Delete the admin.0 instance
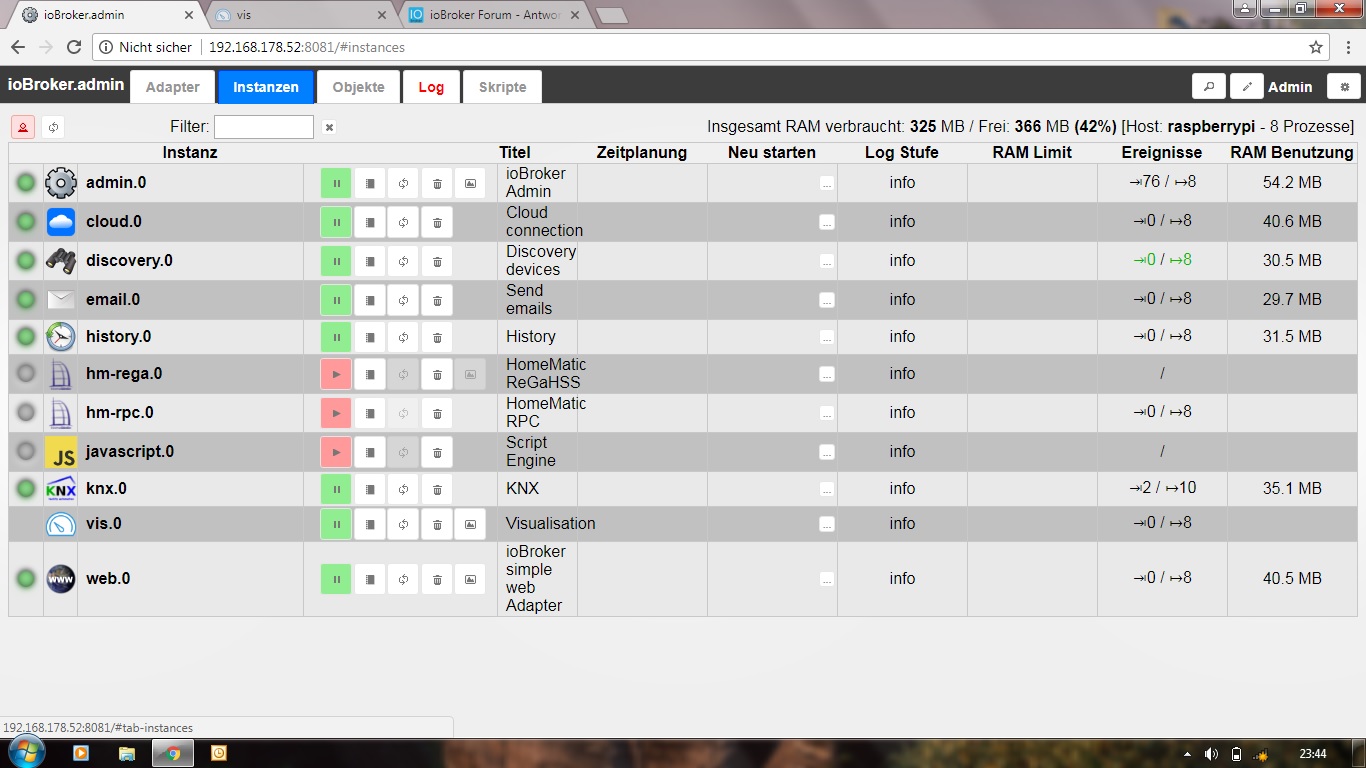Screen dimensions: 1366x768 437,183
